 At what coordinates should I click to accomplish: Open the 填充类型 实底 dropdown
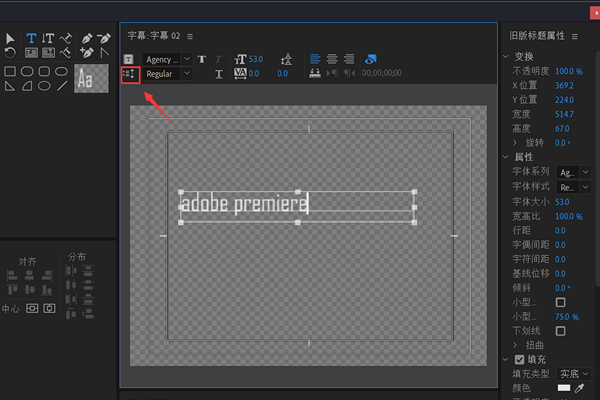pyautogui.click(x=574, y=374)
